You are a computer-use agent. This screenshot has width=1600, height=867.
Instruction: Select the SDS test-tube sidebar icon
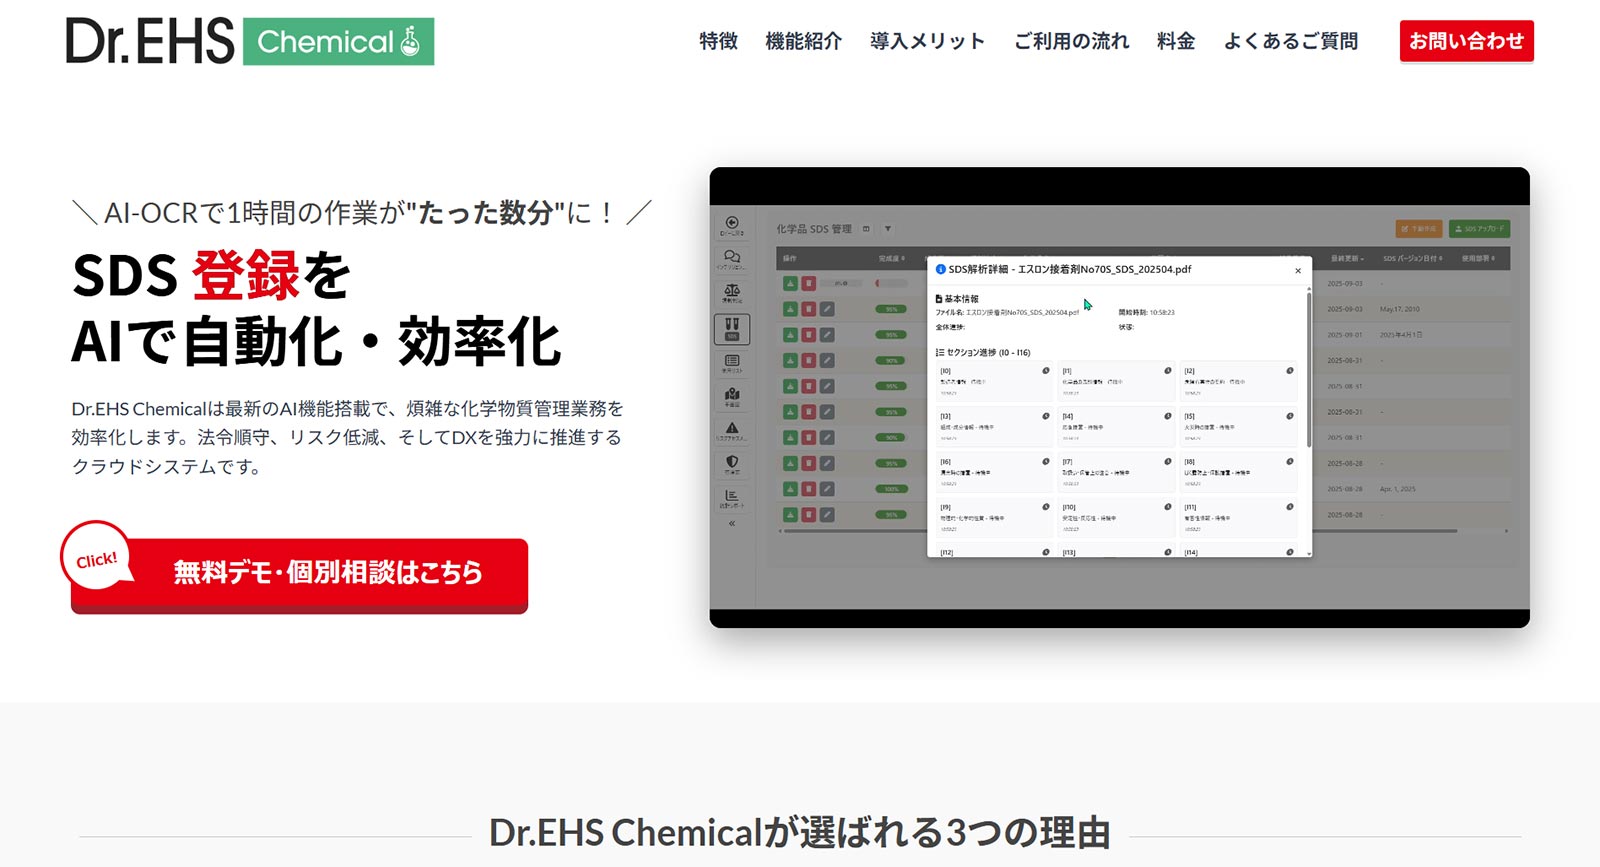732,328
